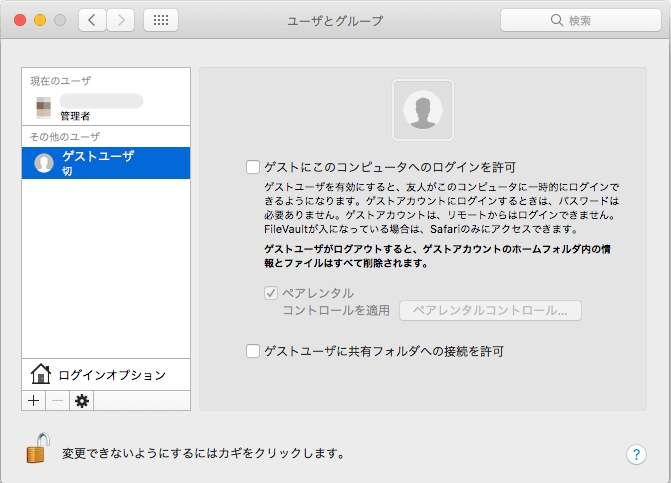
Task: Click the large guest account picture
Action: click(x=423, y=110)
